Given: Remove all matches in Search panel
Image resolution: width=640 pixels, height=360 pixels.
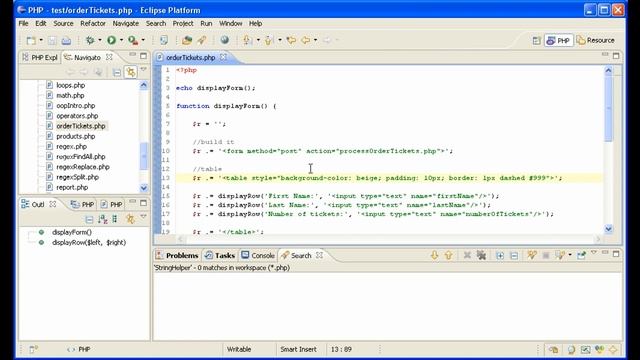Looking at the screenshot, I should [x=482, y=256].
